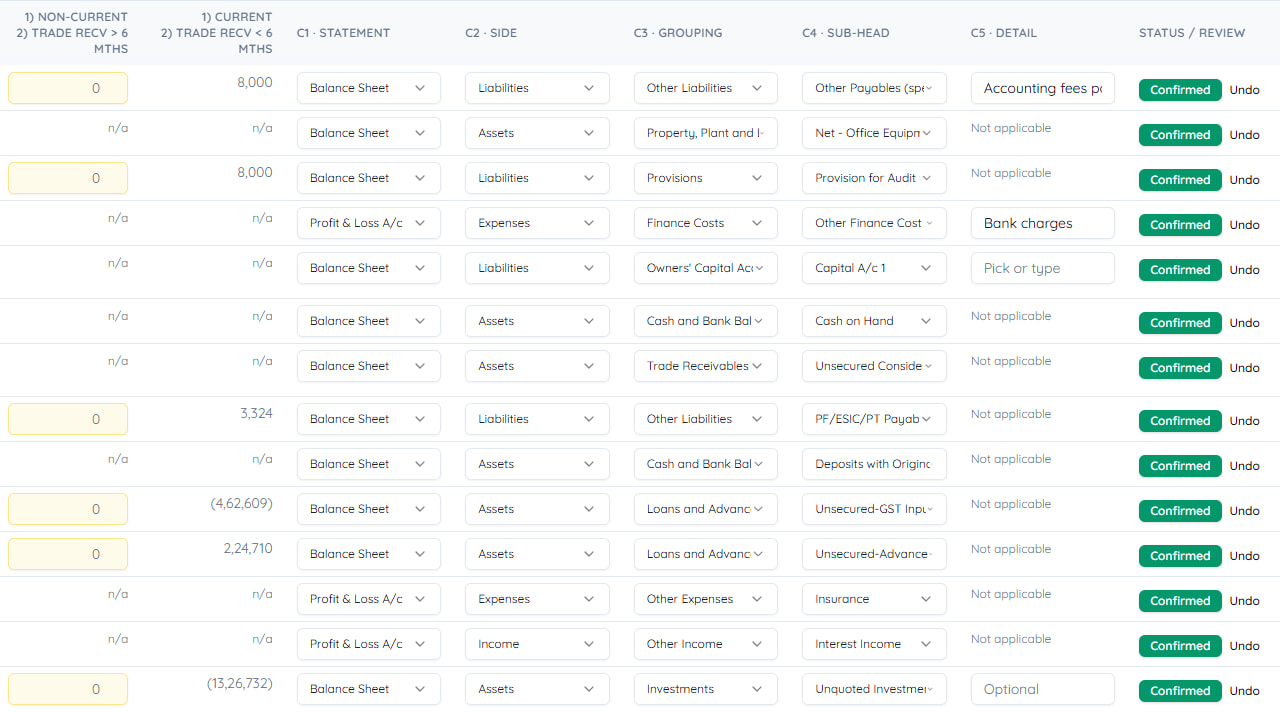Open Statement dropdown in Accounting fees row

pyautogui.click(x=368, y=88)
